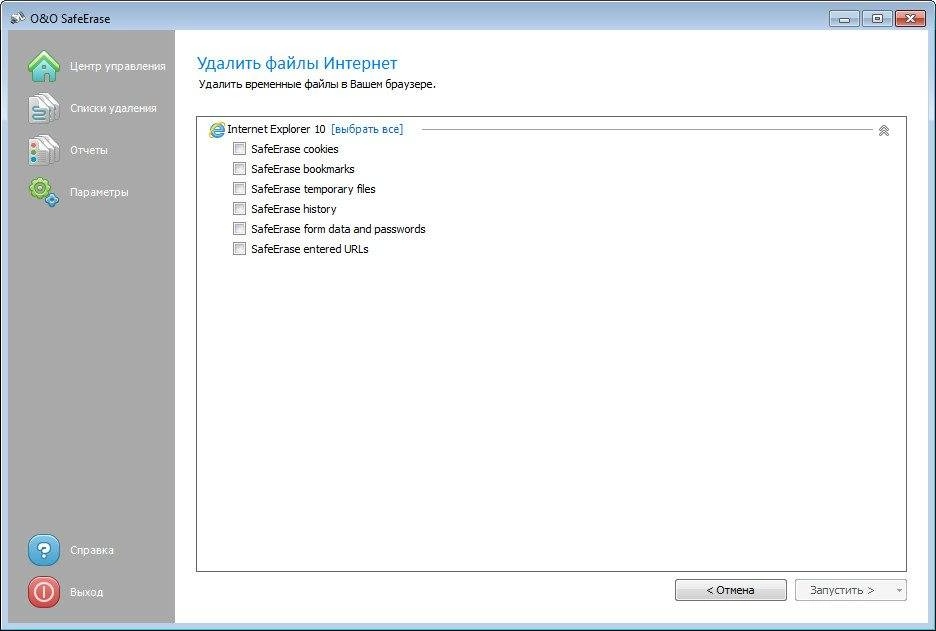Collapse the Internet Explorer 10 group
The height and width of the screenshot is (631, 936).
(884, 130)
